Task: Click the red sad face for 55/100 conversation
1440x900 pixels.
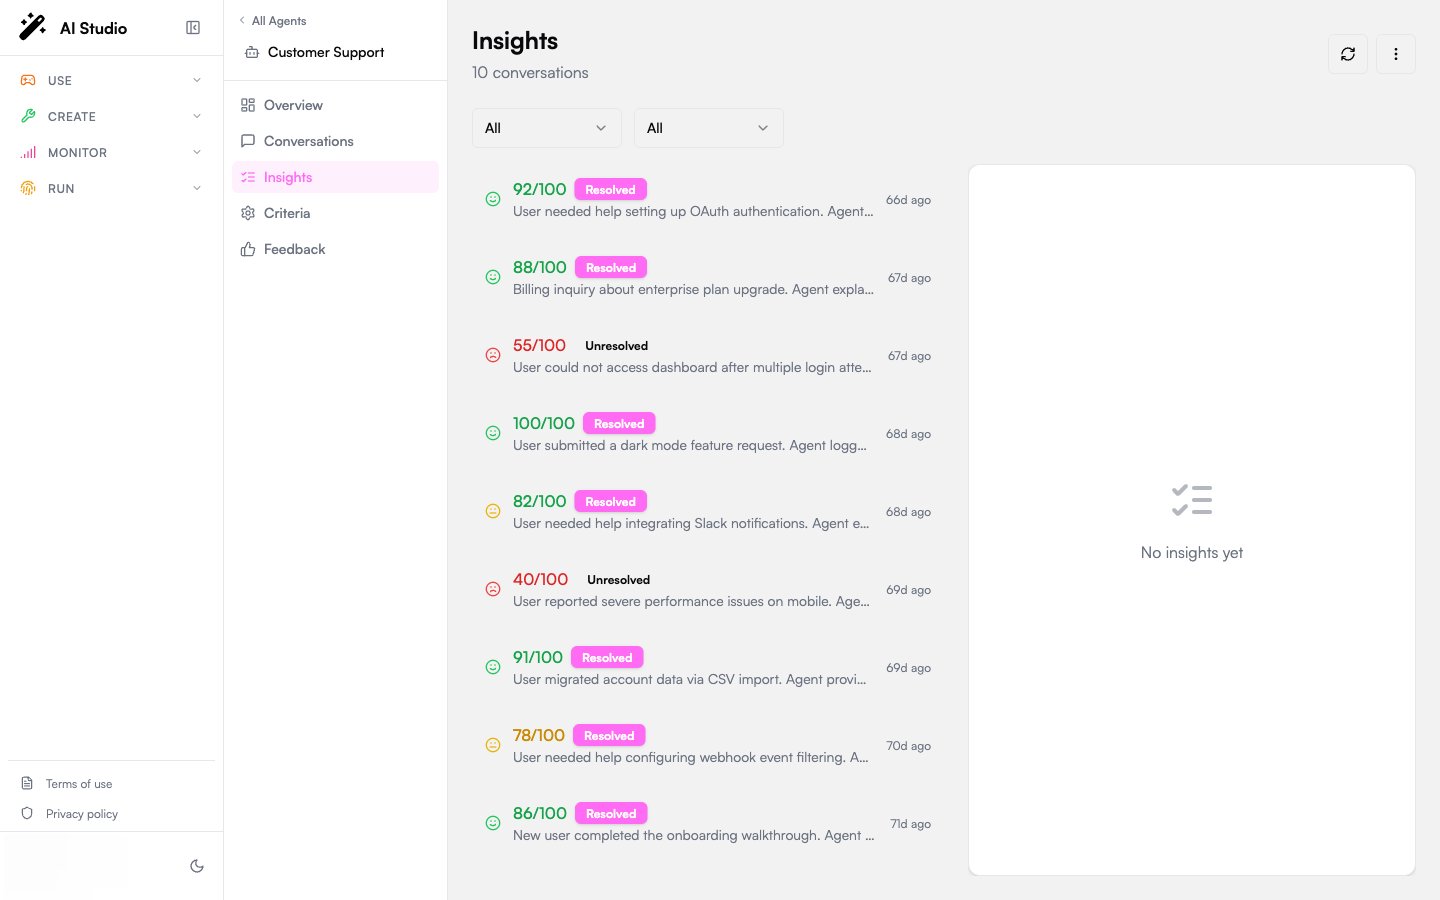Action: (x=493, y=355)
